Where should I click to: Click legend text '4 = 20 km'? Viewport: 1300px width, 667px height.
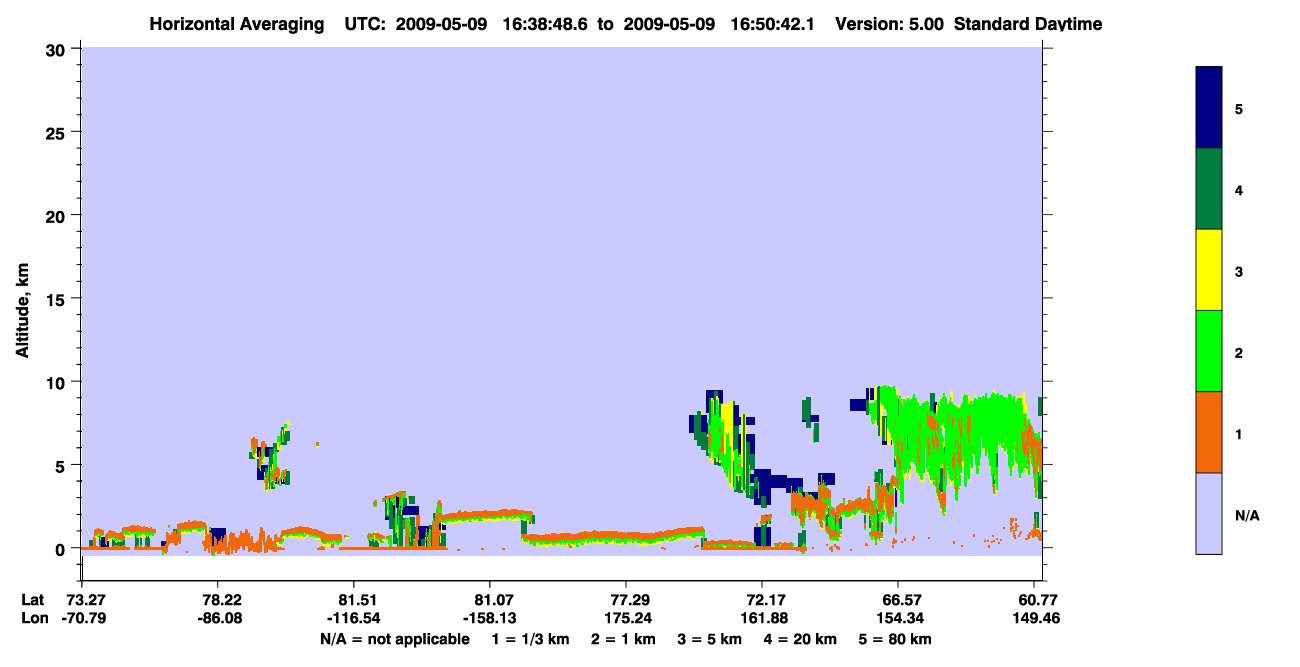(x=800, y=639)
